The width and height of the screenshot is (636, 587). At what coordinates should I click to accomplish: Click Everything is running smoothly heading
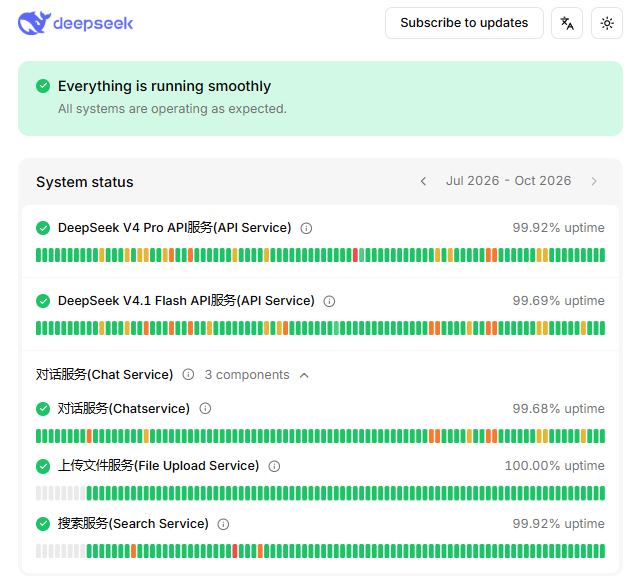[x=164, y=86]
